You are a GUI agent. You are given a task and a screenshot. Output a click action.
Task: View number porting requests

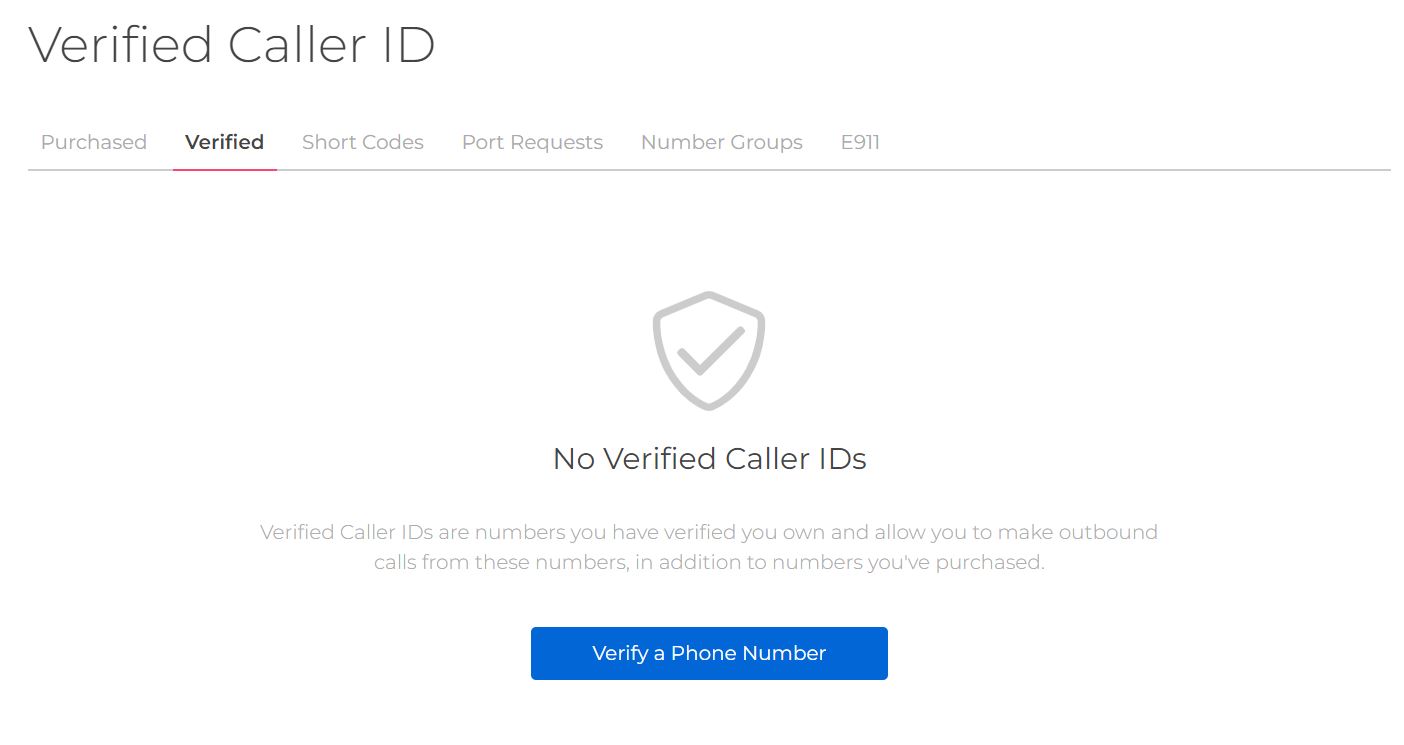click(x=532, y=142)
